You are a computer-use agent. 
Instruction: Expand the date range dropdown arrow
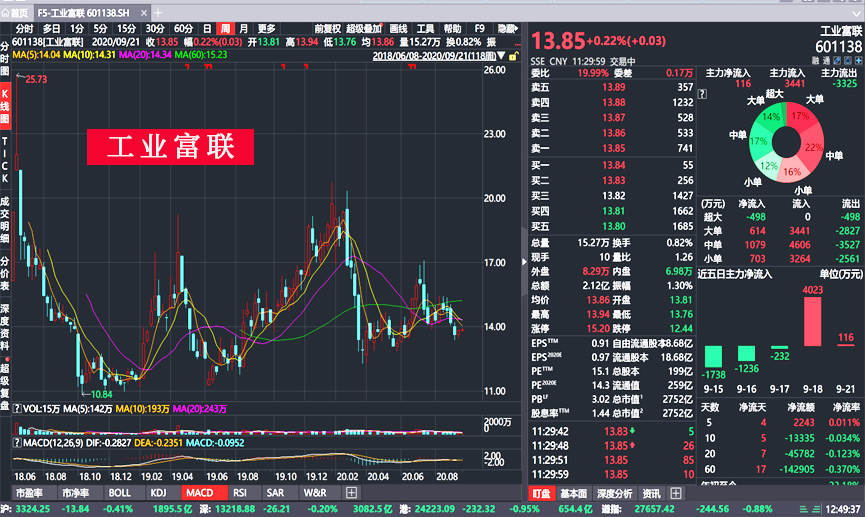(501, 56)
